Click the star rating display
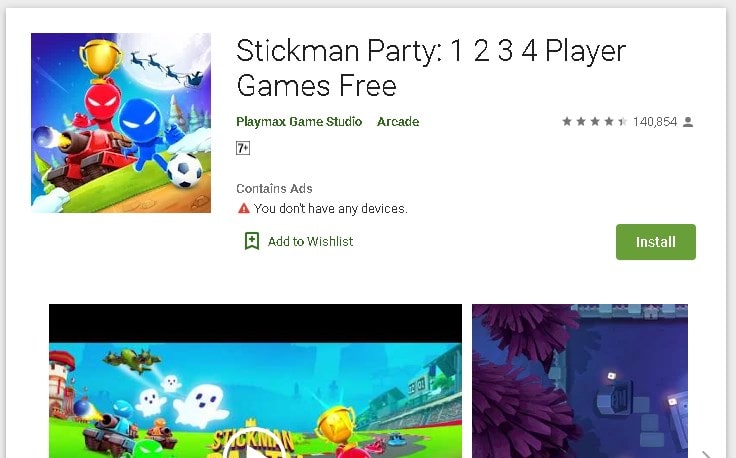 click(594, 122)
